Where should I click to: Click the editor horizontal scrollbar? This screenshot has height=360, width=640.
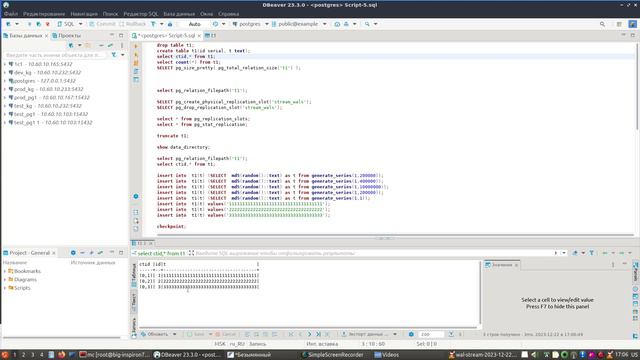[x=395, y=235]
